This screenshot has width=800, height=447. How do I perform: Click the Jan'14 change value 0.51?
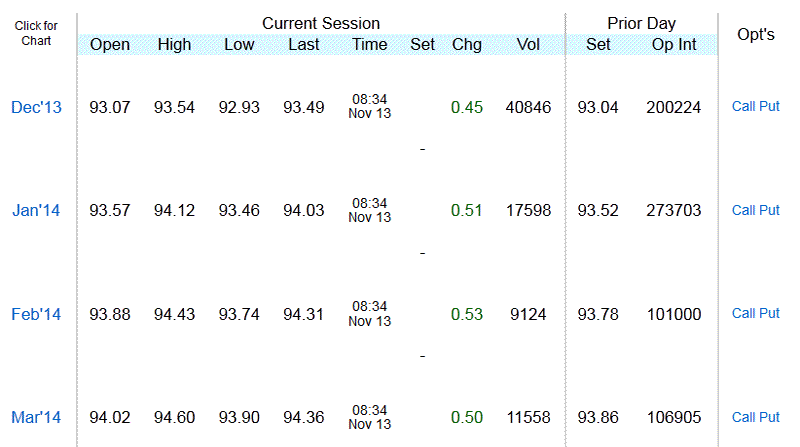pos(466,211)
